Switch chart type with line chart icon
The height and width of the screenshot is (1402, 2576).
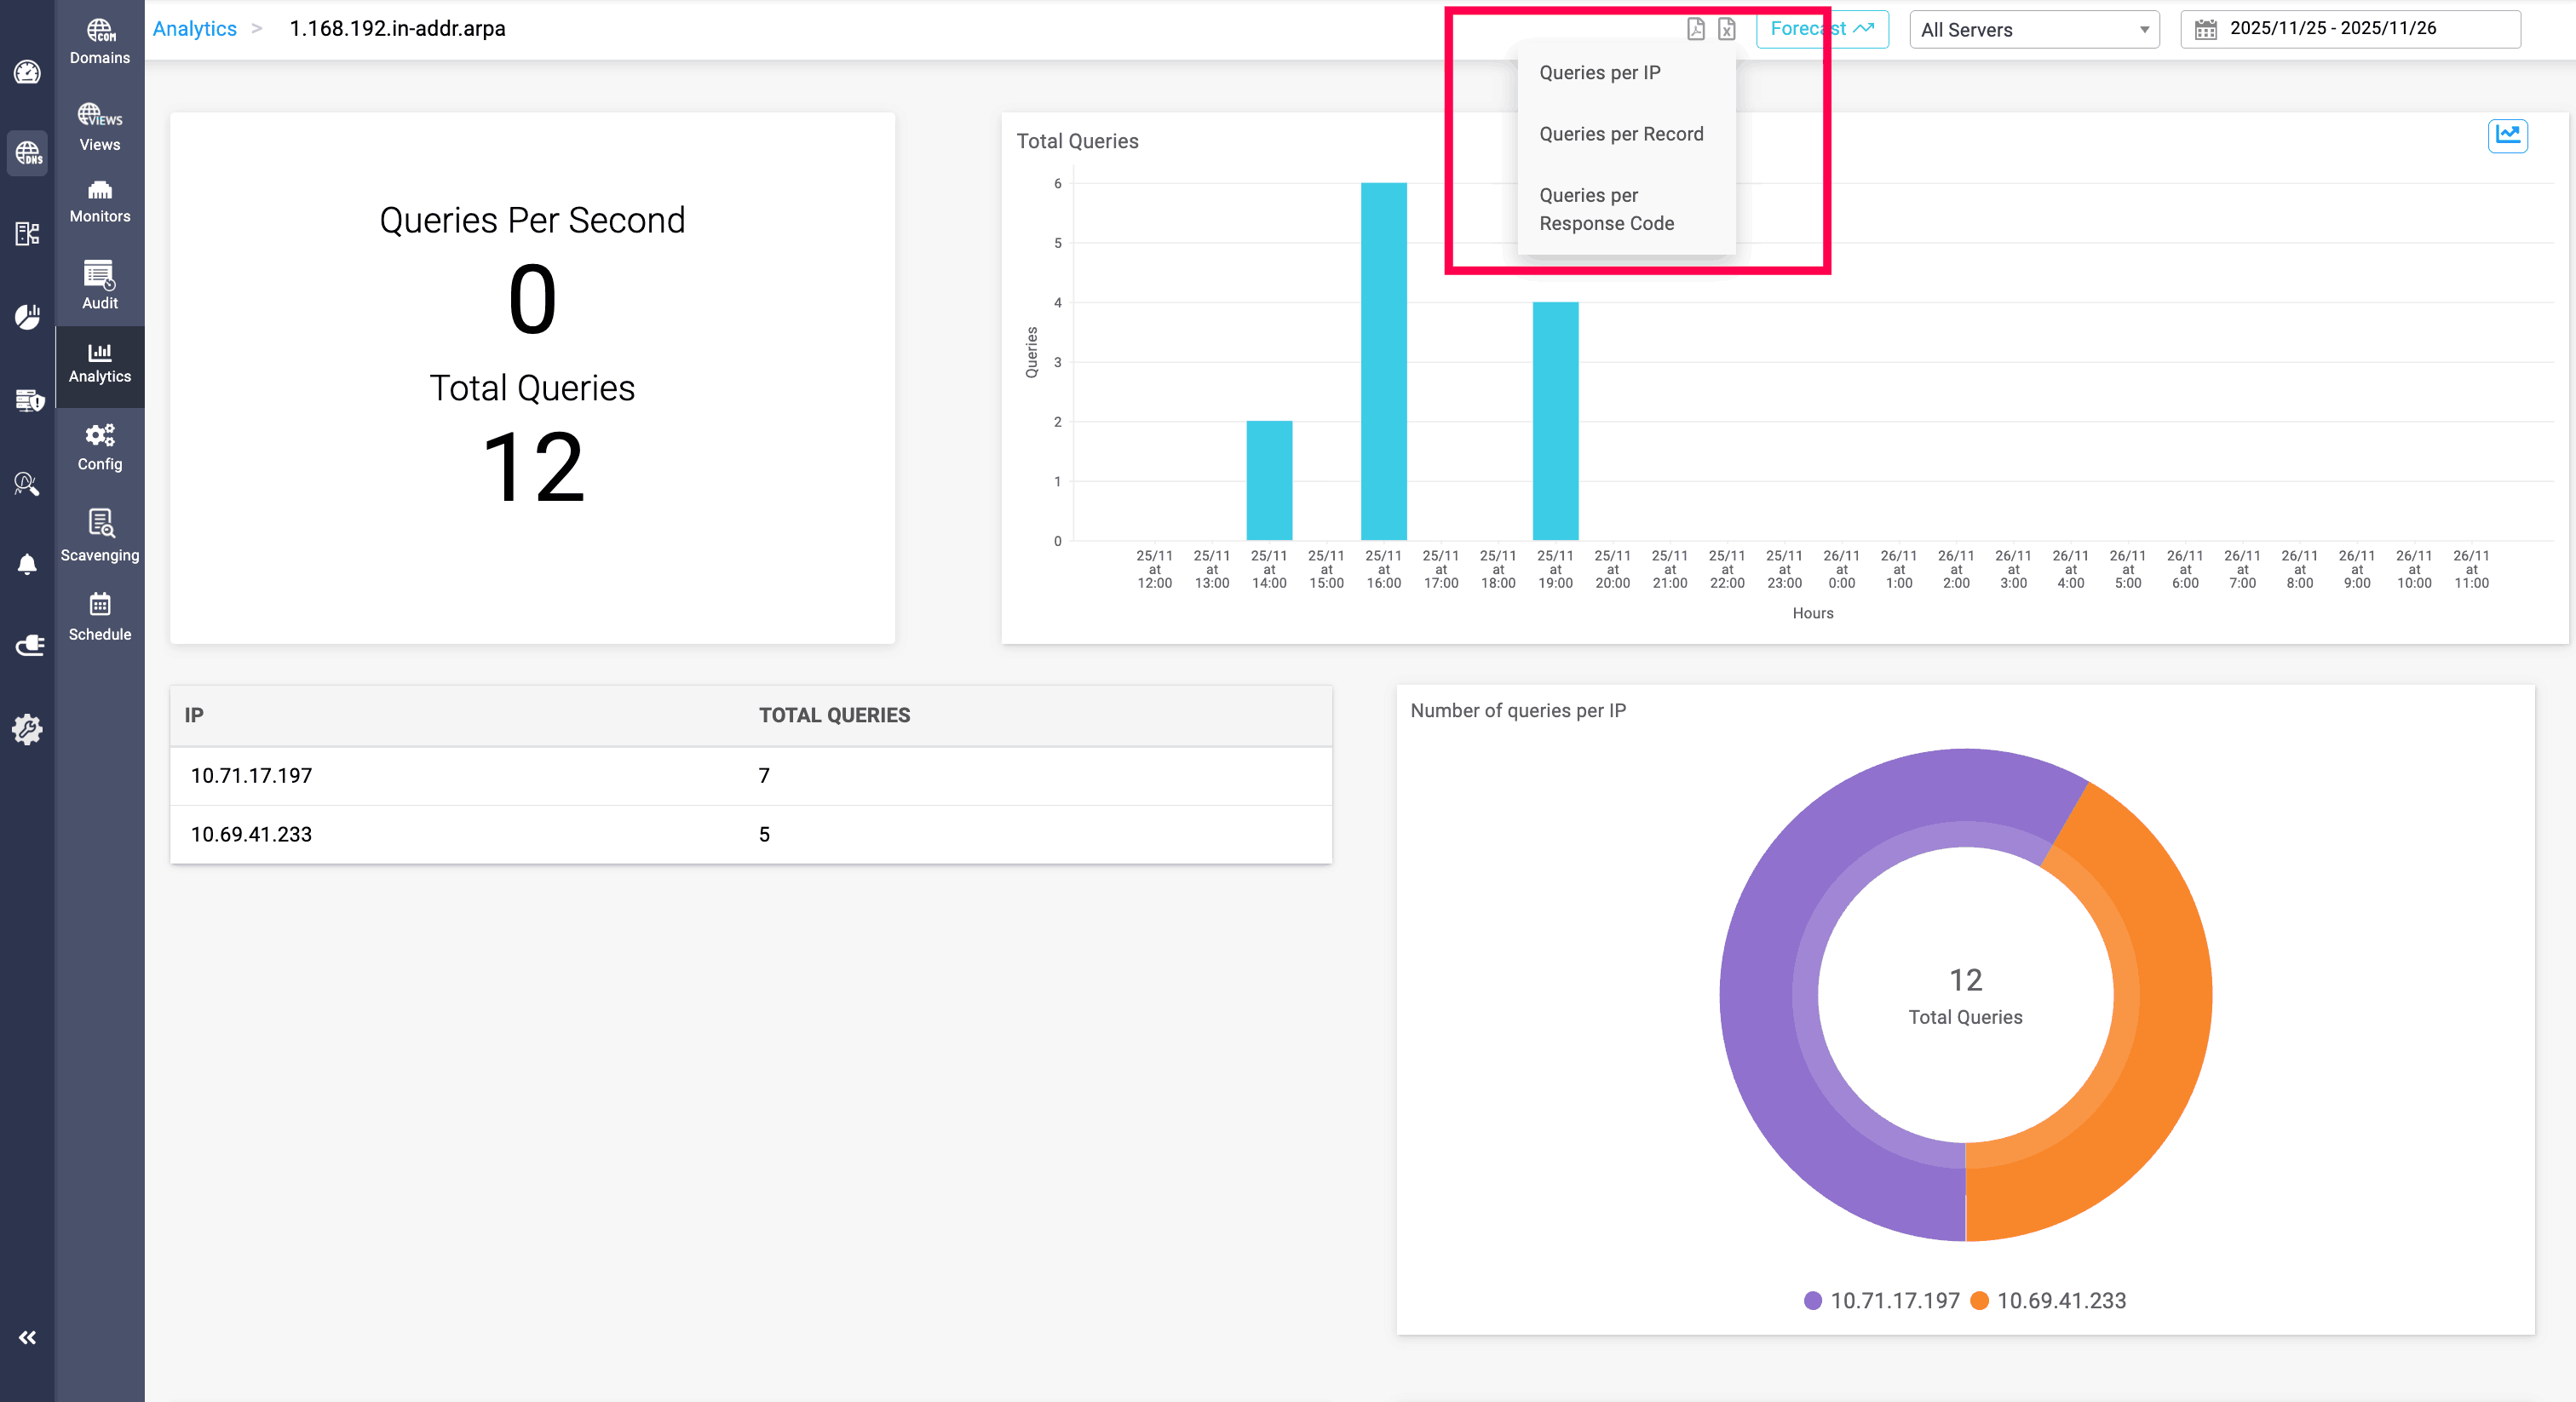point(2507,135)
